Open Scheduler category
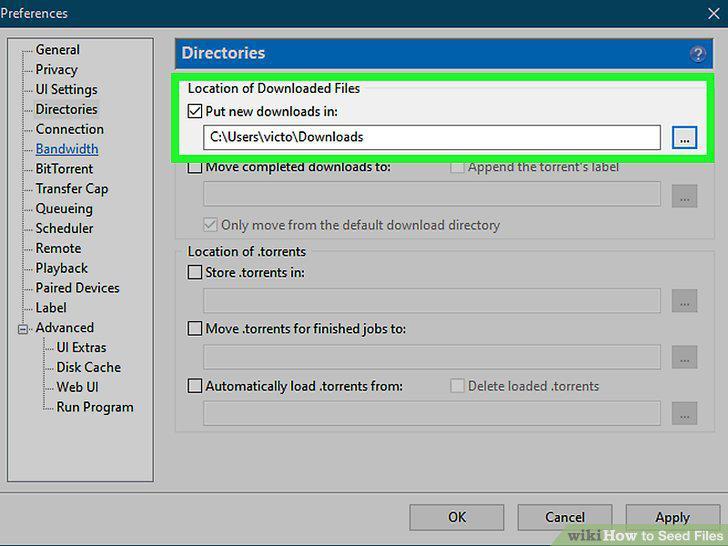 (64, 228)
